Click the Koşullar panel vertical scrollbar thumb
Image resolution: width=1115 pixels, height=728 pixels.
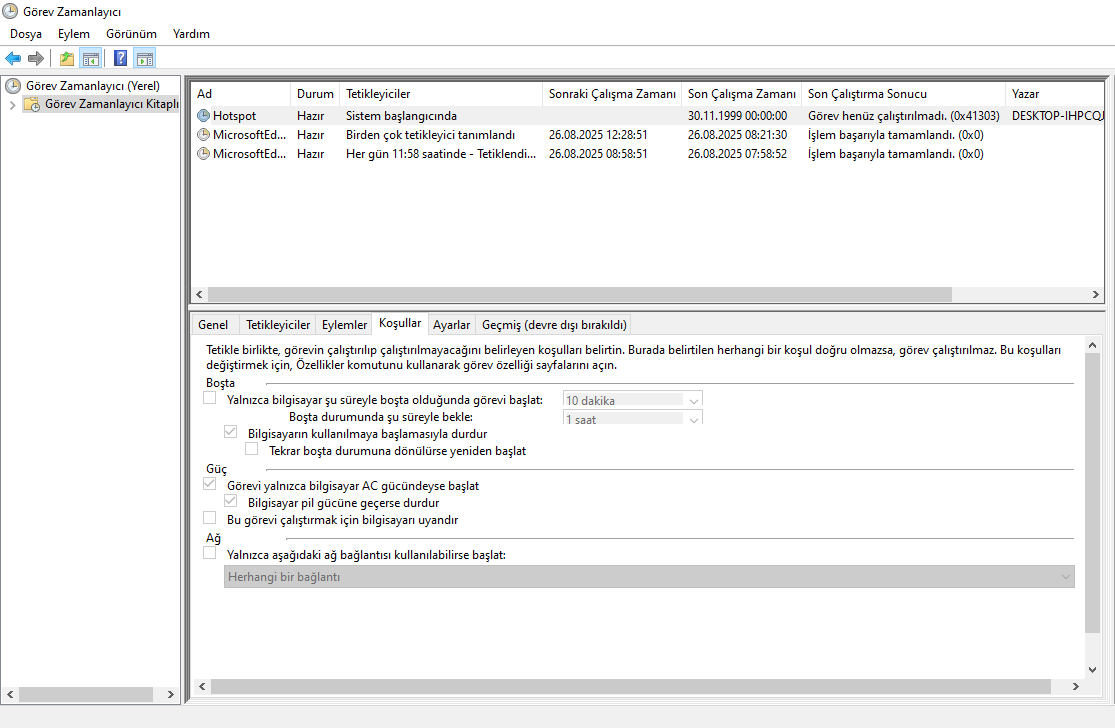pos(1092,492)
